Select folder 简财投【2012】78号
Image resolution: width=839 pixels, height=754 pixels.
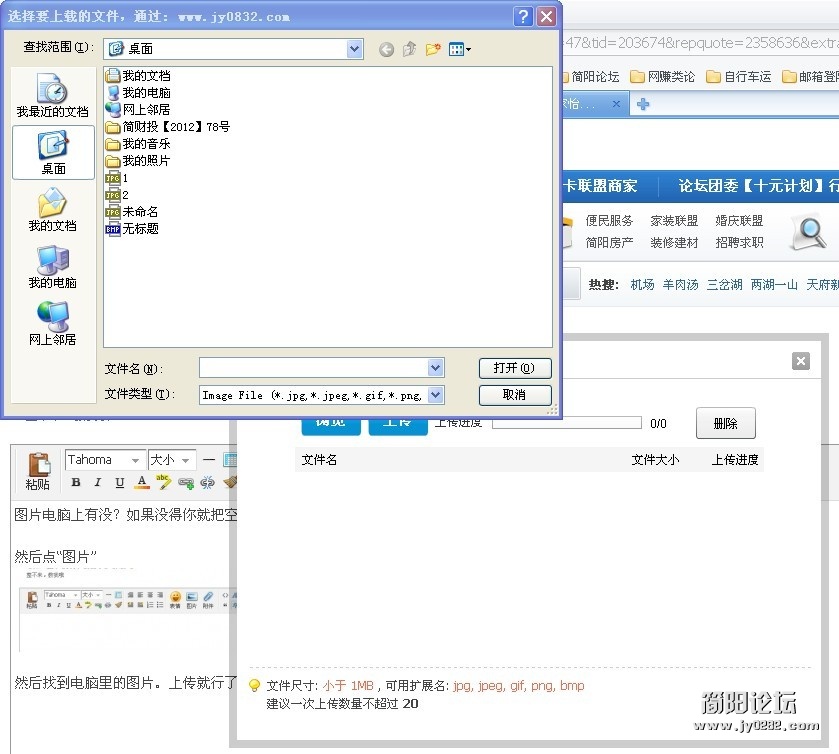[167, 127]
